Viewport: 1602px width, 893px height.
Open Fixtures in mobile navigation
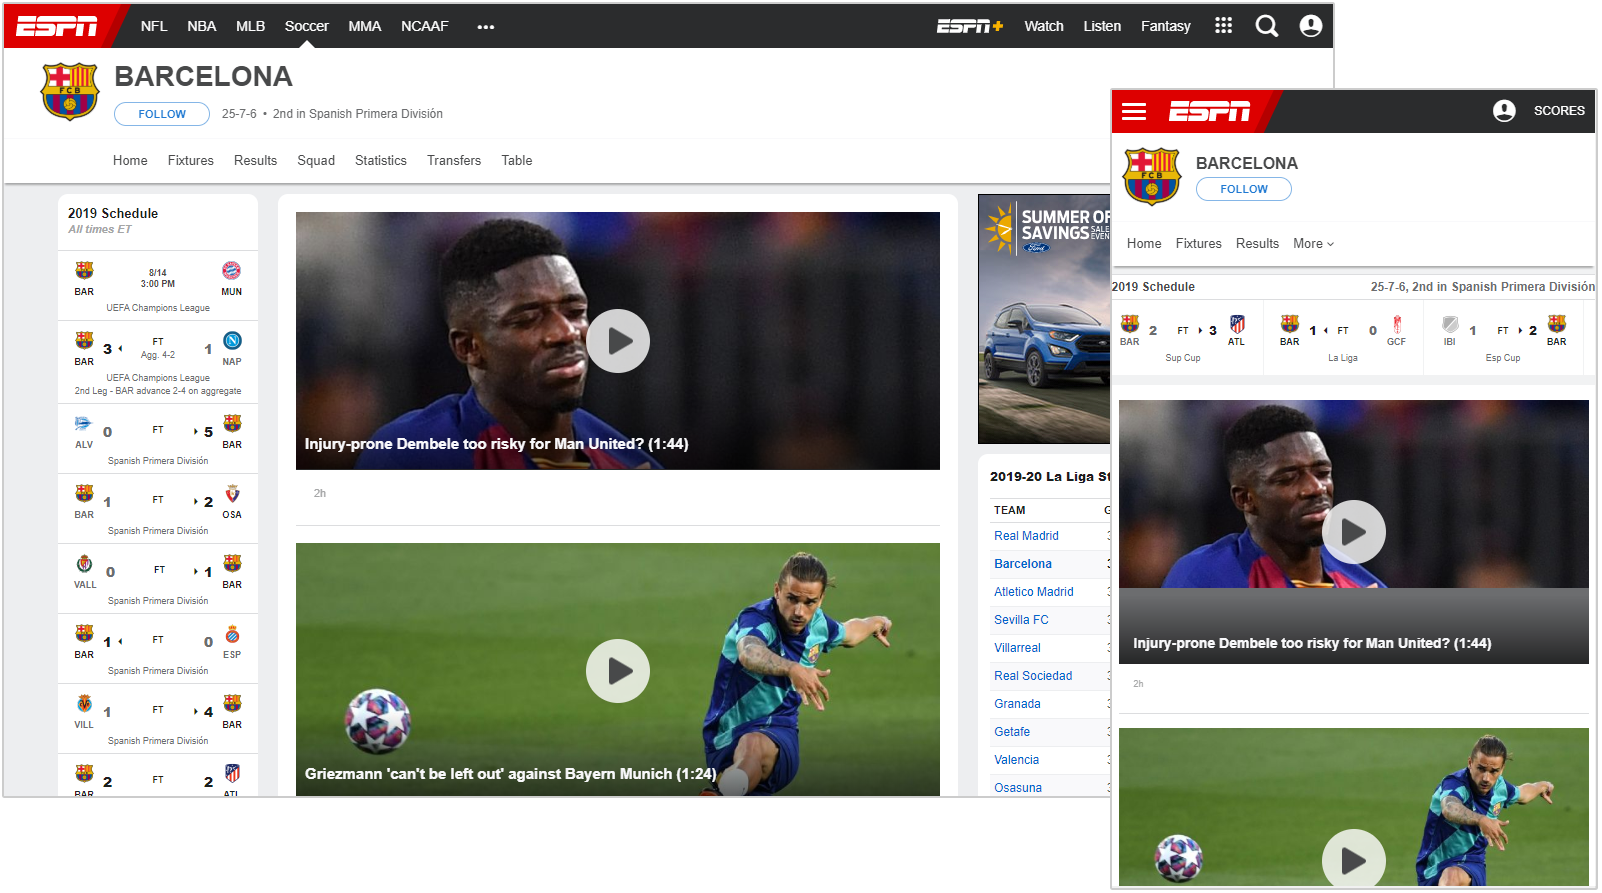[1199, 244]
